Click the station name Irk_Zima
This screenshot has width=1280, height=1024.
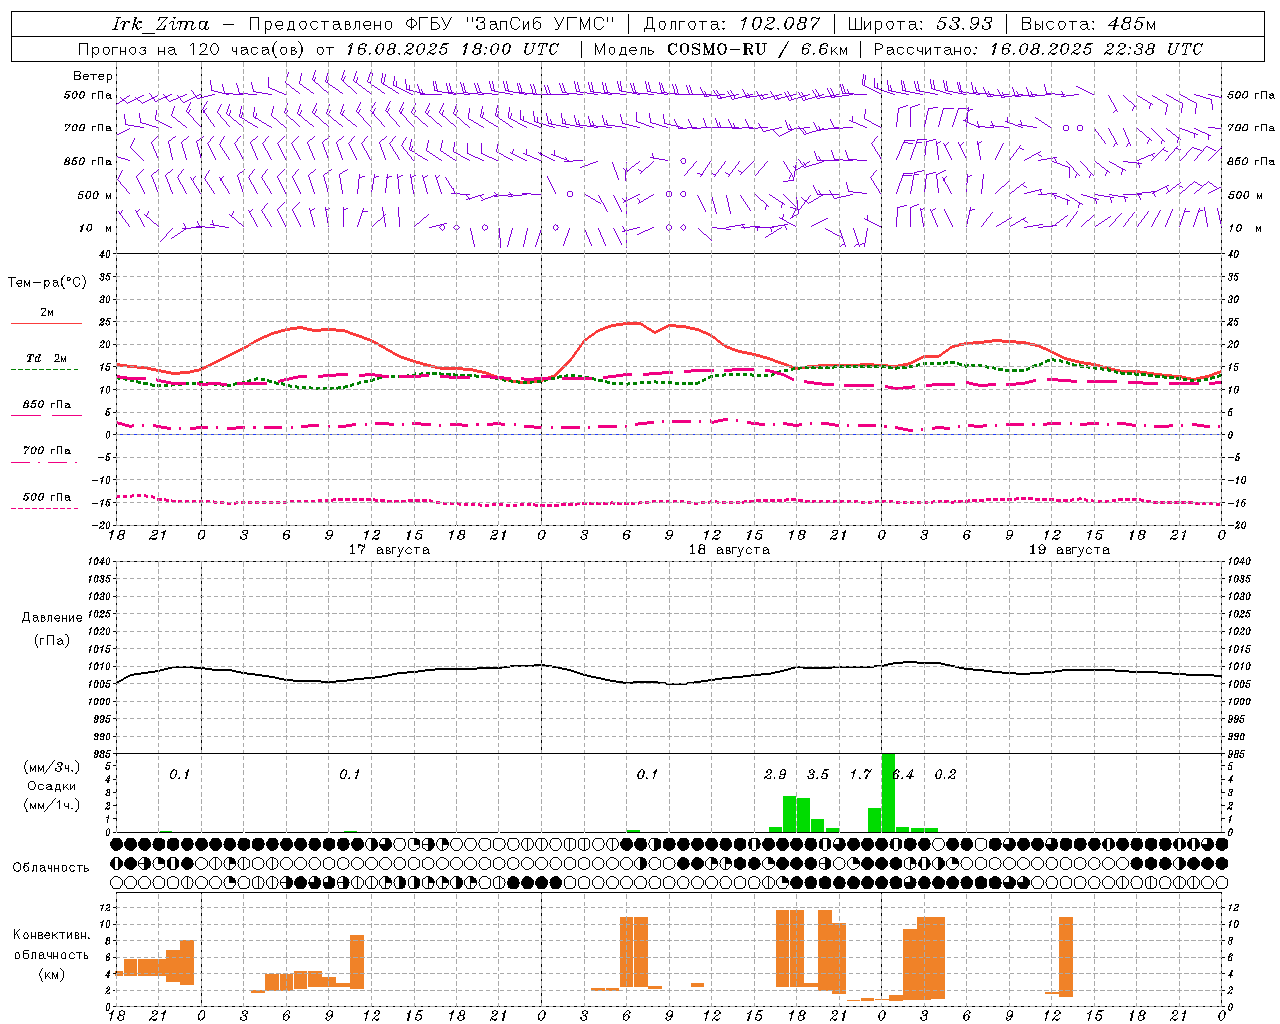[x=161, y=24]
